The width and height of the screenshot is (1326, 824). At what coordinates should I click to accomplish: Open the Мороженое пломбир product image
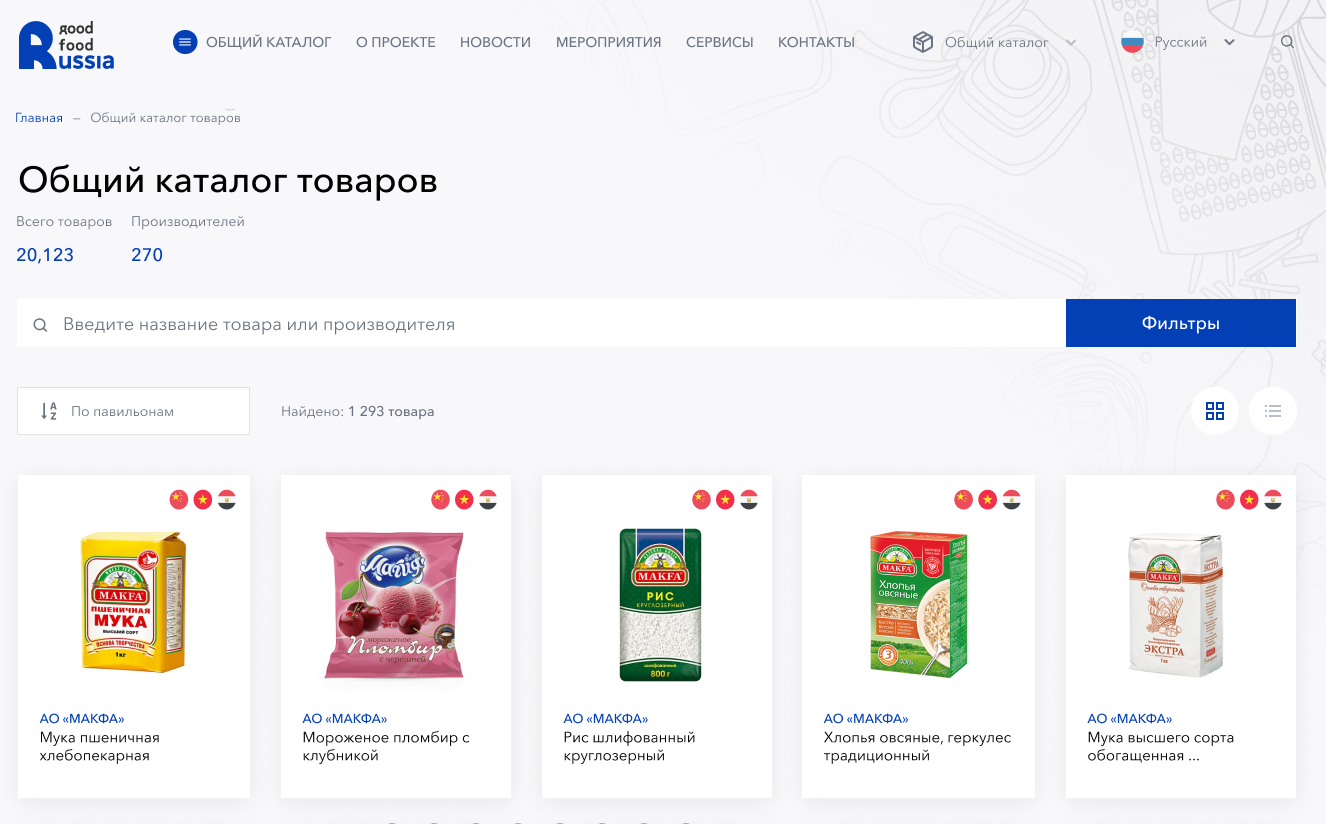coord(395,605)
